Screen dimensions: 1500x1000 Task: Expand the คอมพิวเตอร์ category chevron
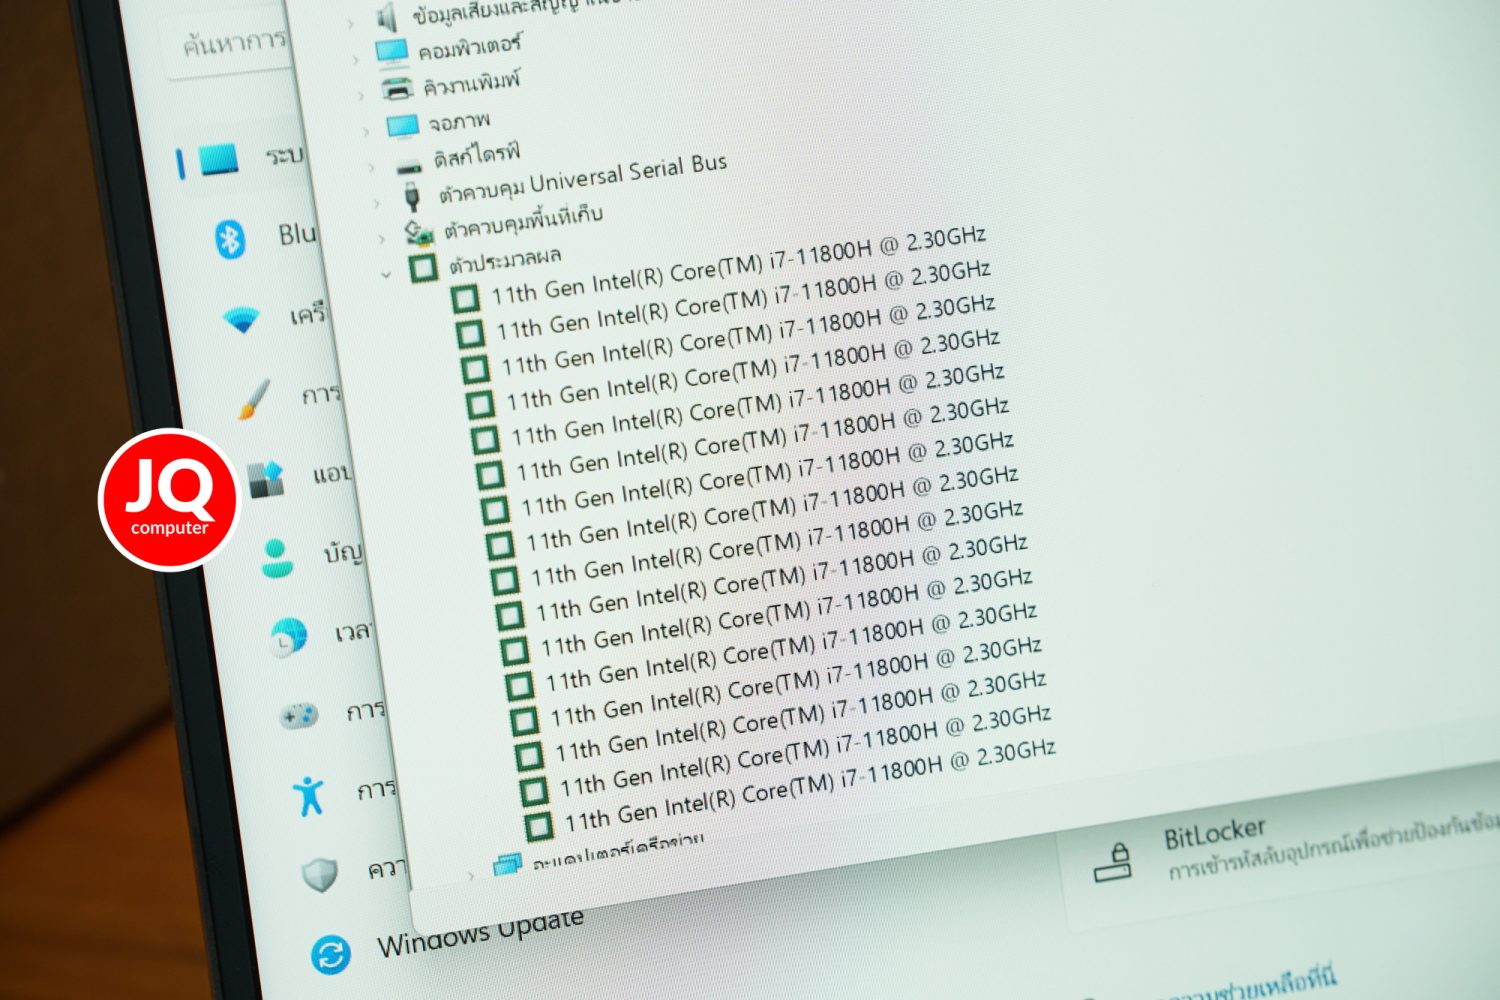click(355, 60)
